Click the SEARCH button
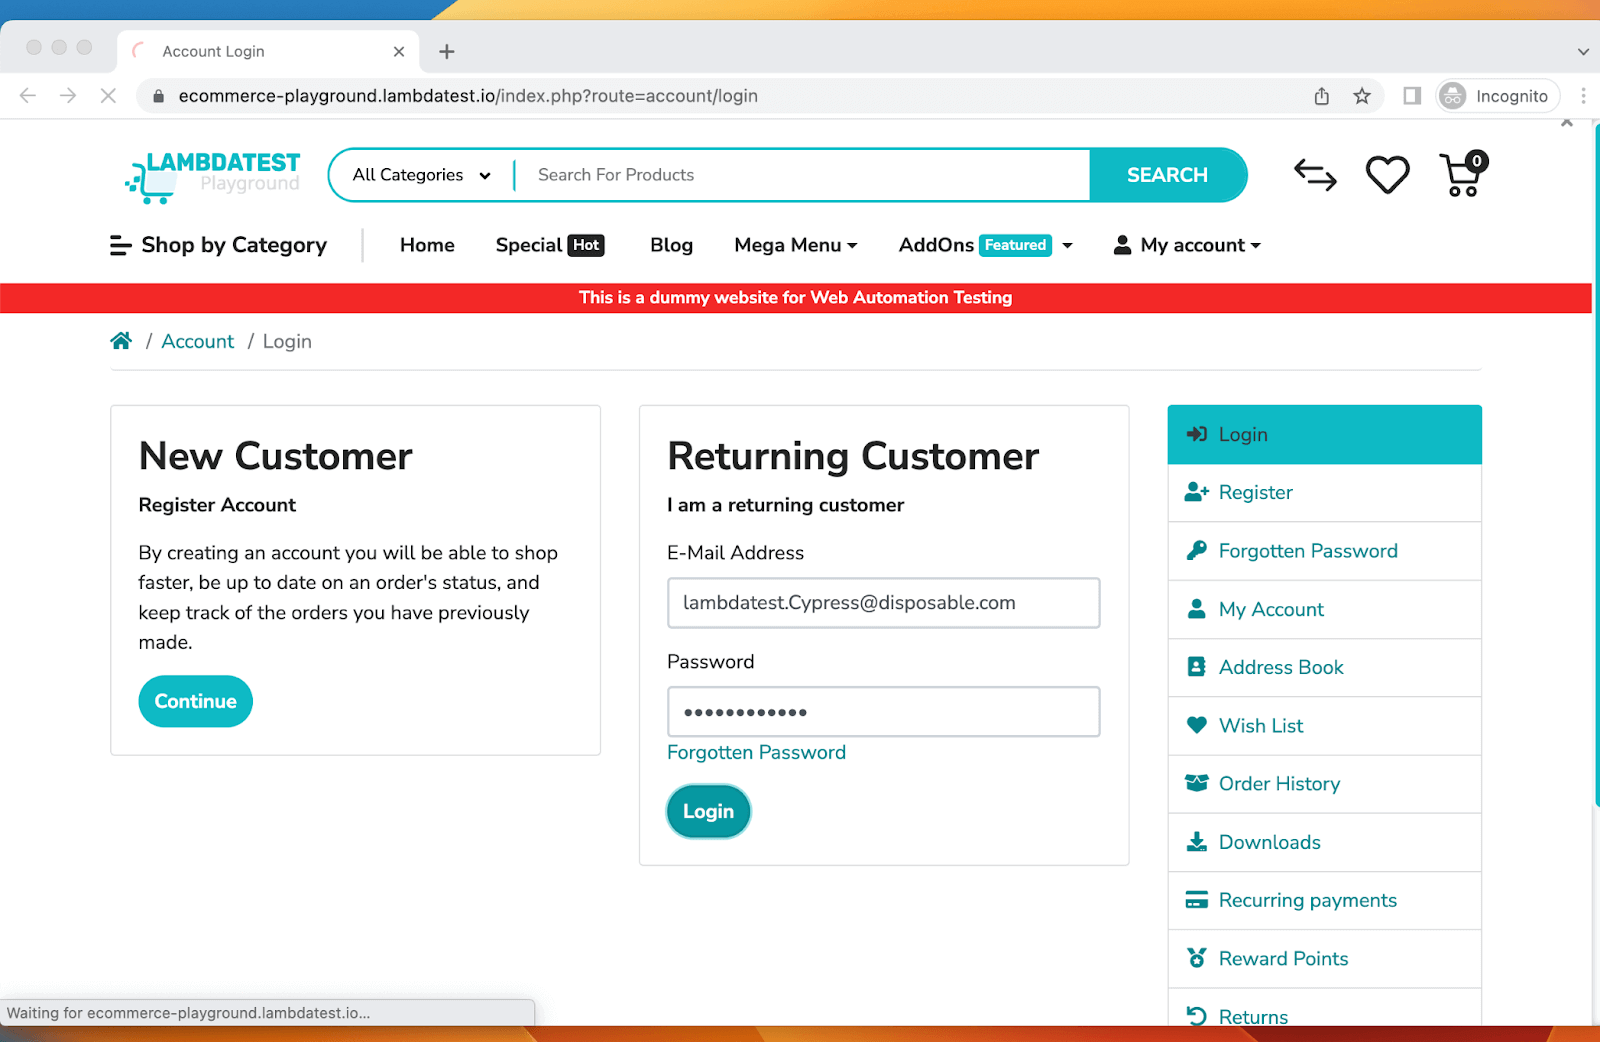This screenshot has width=1600, height=1042. (1167, 175)
